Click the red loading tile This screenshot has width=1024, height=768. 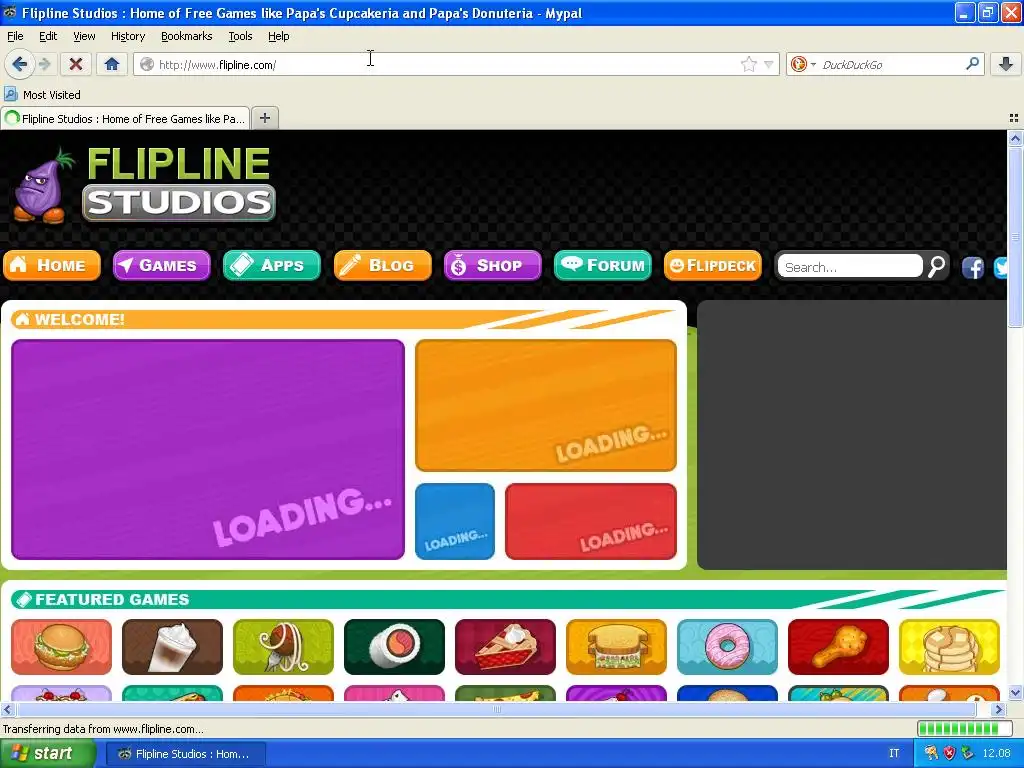click(x=590, y=521)
